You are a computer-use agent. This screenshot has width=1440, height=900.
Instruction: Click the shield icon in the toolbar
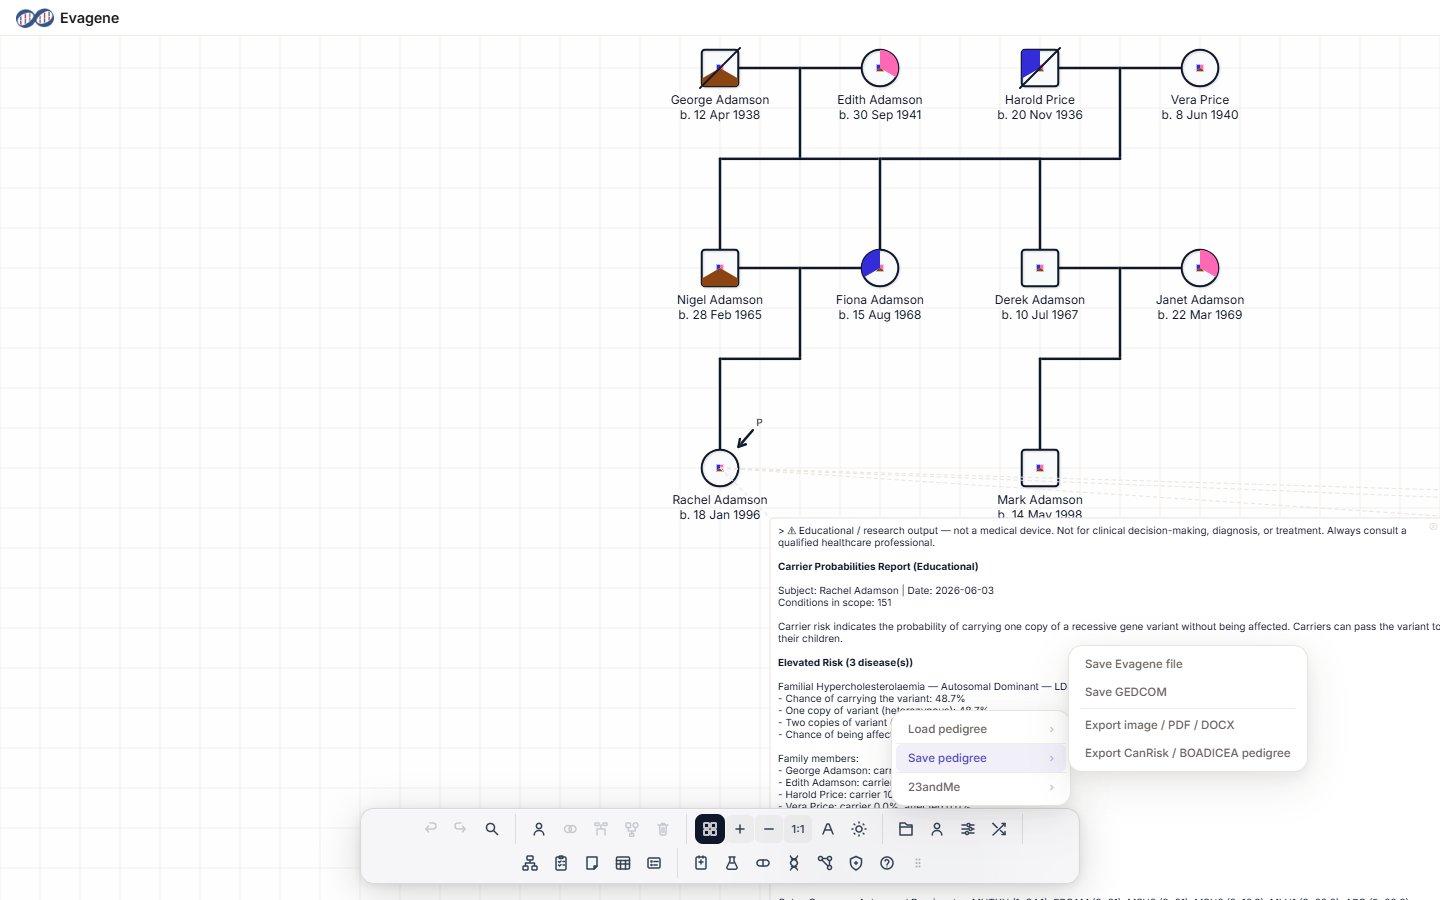(x=856, y=863)
